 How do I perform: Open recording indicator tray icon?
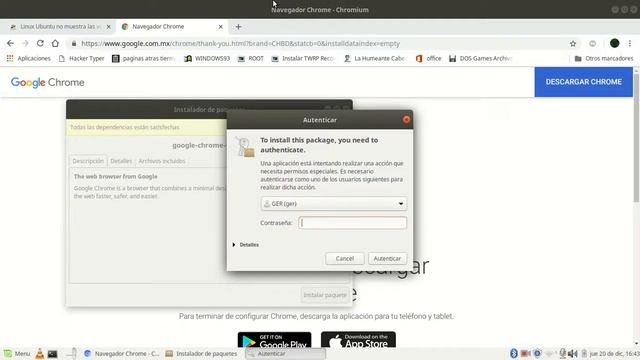point(525,353)
